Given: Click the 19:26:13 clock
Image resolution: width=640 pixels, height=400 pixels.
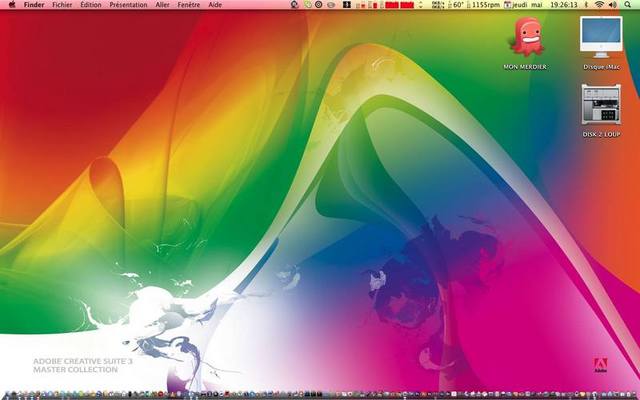Looking at the screenshot, I should click(564, 5).
